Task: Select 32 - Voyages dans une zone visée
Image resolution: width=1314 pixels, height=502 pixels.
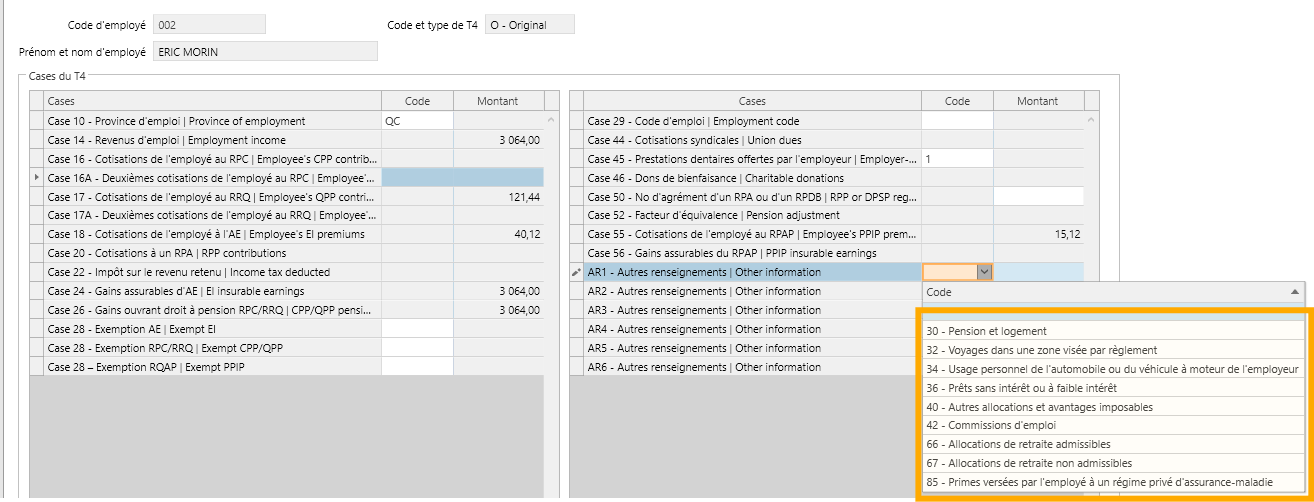Action: [x=1114, y=350]
